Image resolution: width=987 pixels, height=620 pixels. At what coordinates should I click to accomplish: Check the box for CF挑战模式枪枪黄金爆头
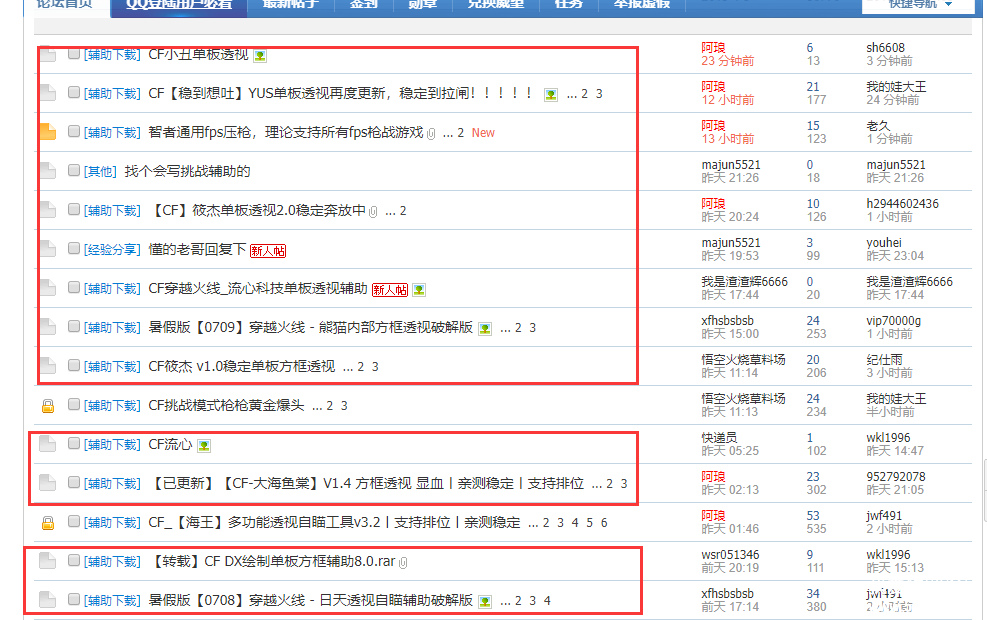[74, 404]
